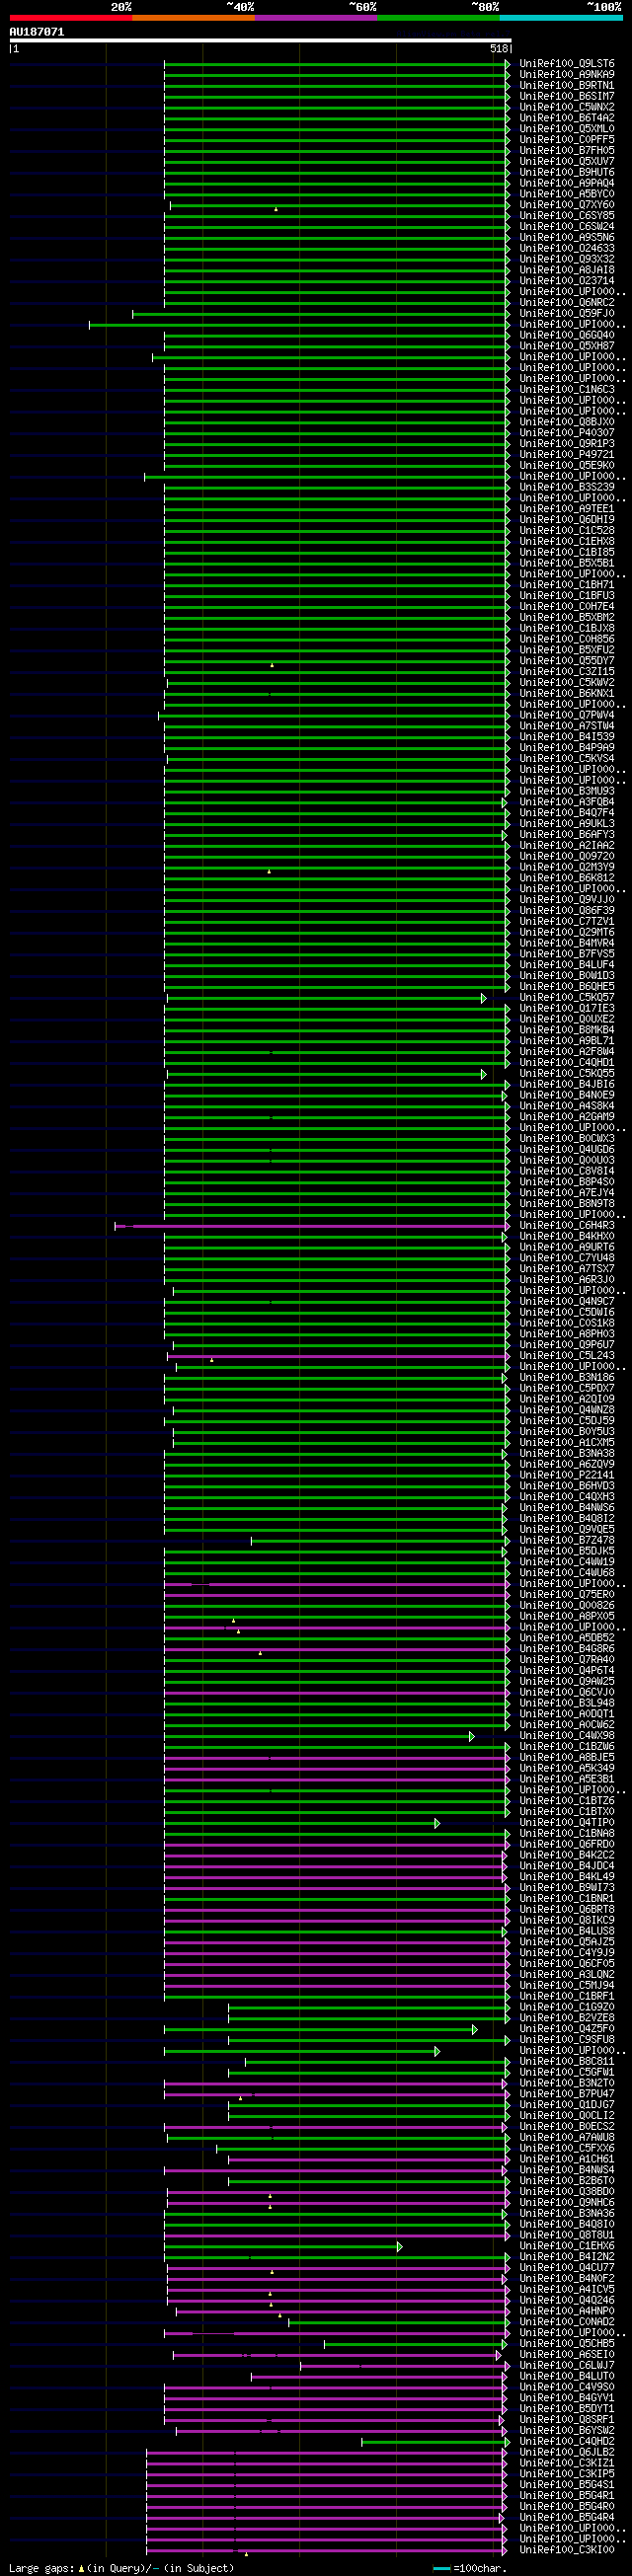Click the purple alignment bar for C6H4R3
The width and height of the screenshot is (632, 2576).
312,1226
